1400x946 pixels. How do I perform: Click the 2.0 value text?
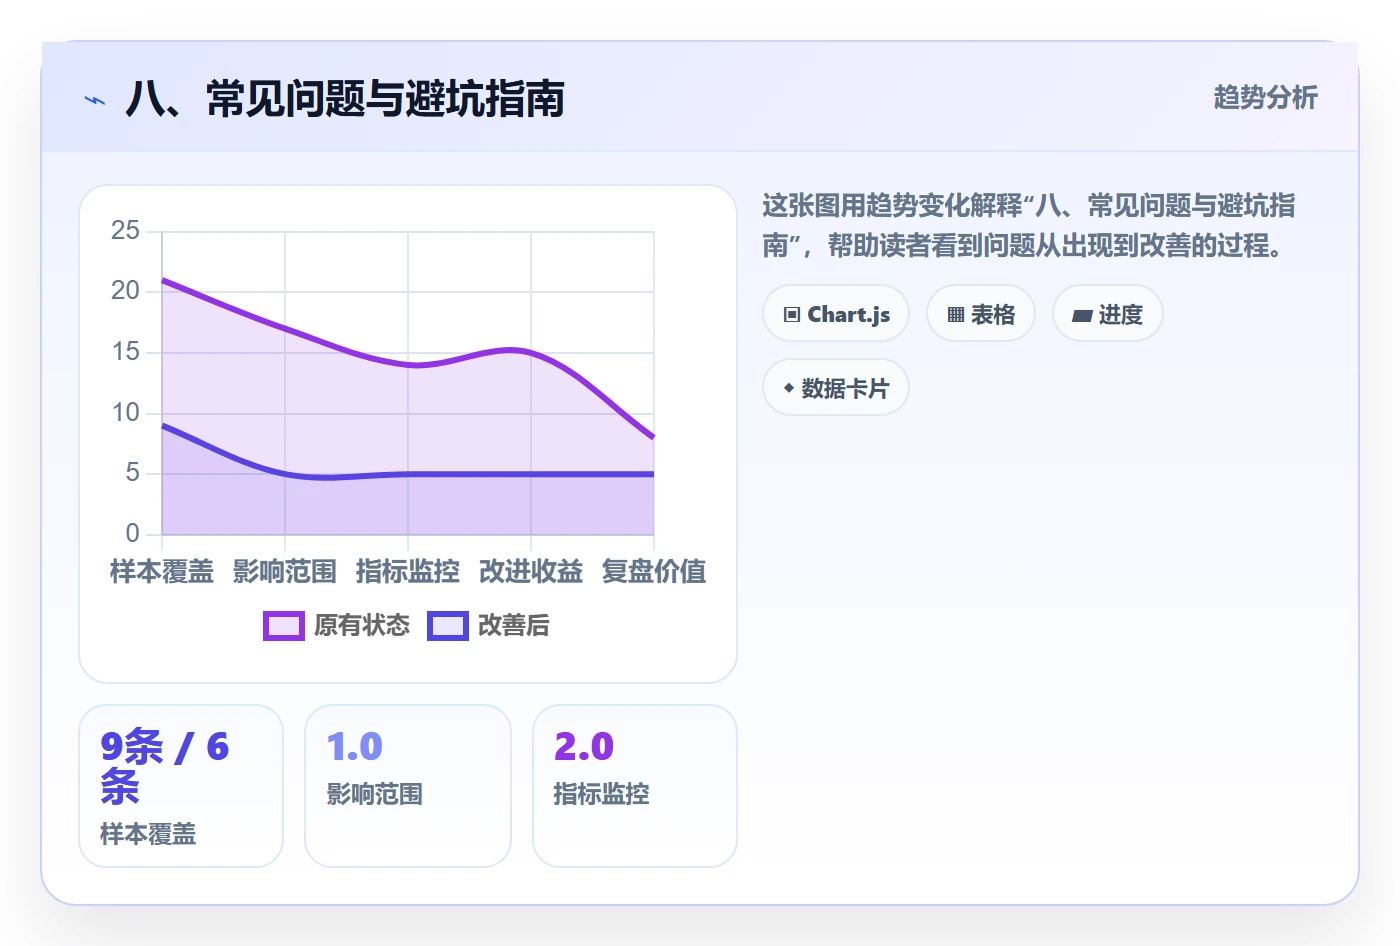point(584,747)
